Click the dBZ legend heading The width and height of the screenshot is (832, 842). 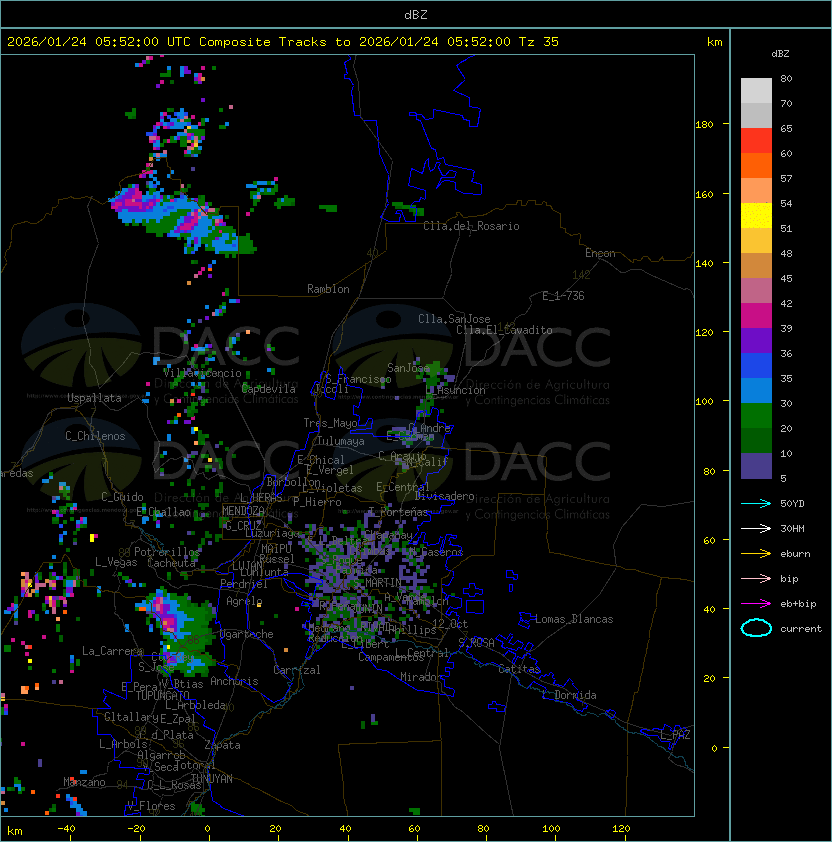coord(780,54)
